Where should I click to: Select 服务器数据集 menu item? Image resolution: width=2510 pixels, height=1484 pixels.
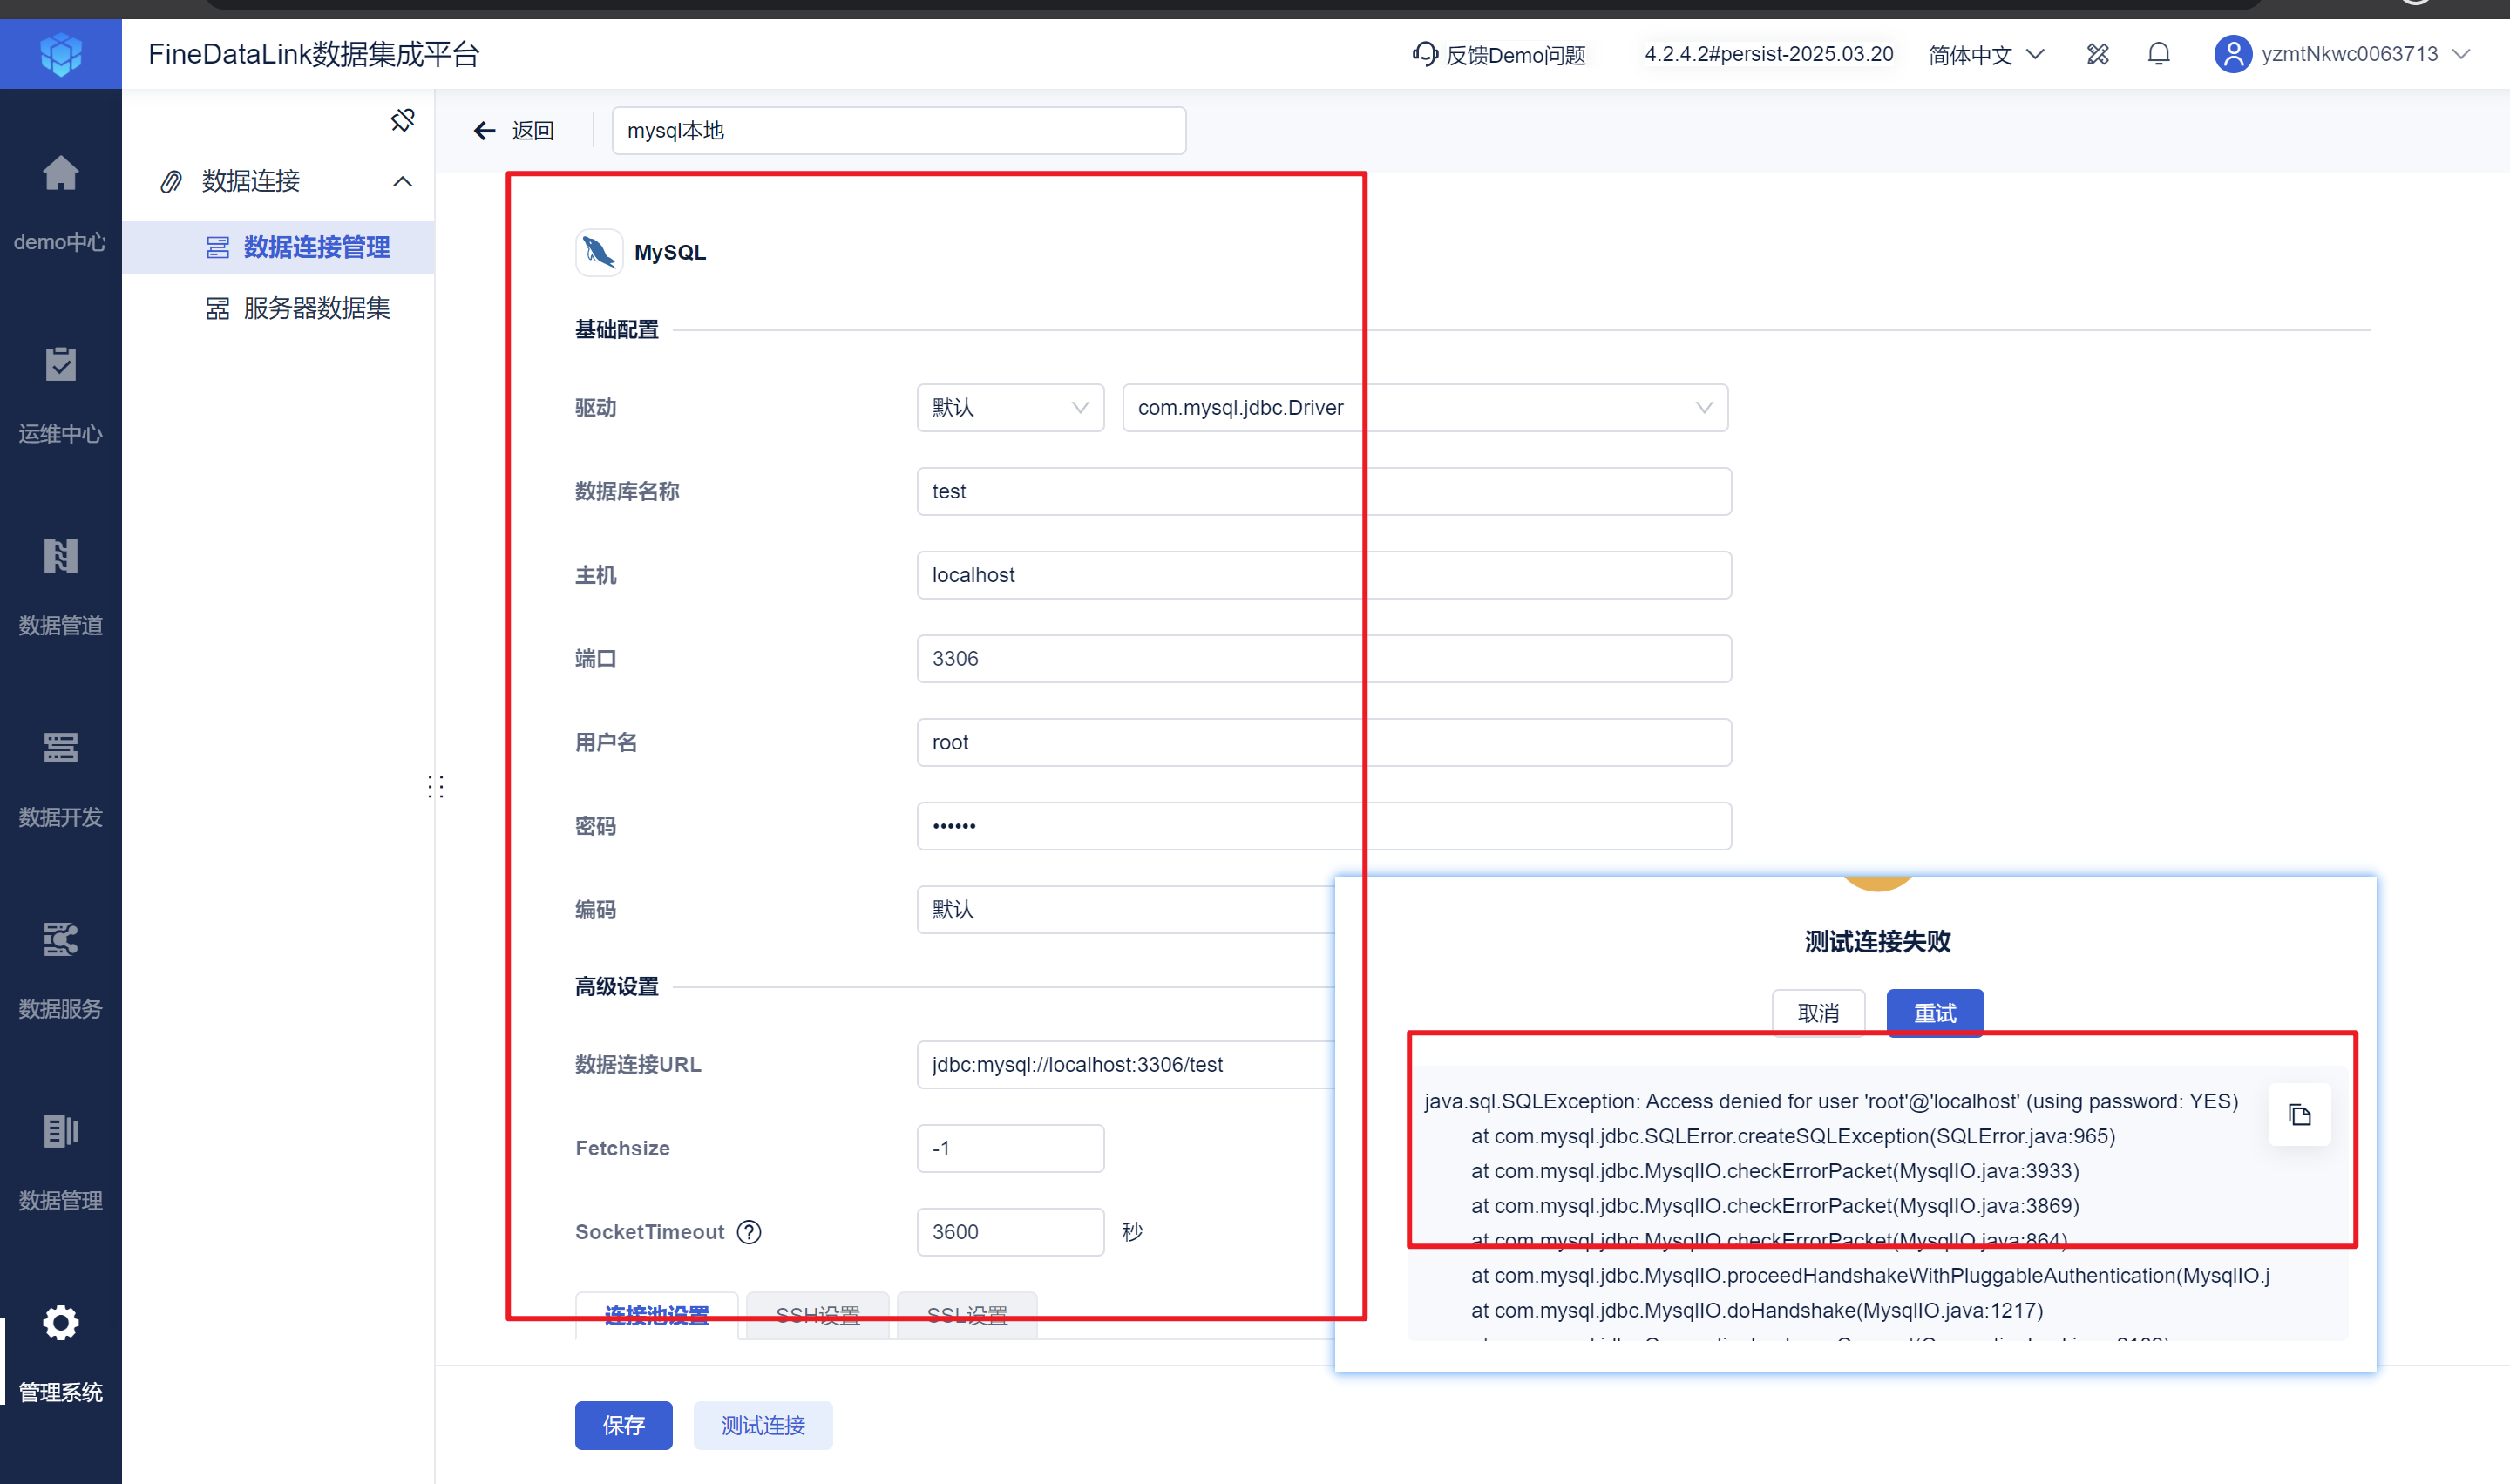316,308
